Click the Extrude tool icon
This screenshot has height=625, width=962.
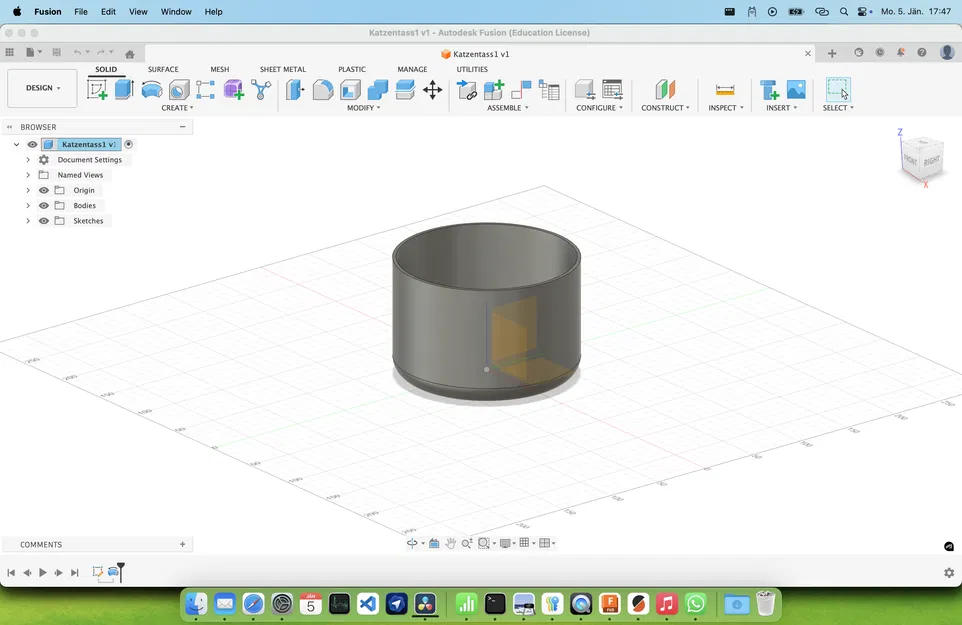pos(124,90)
